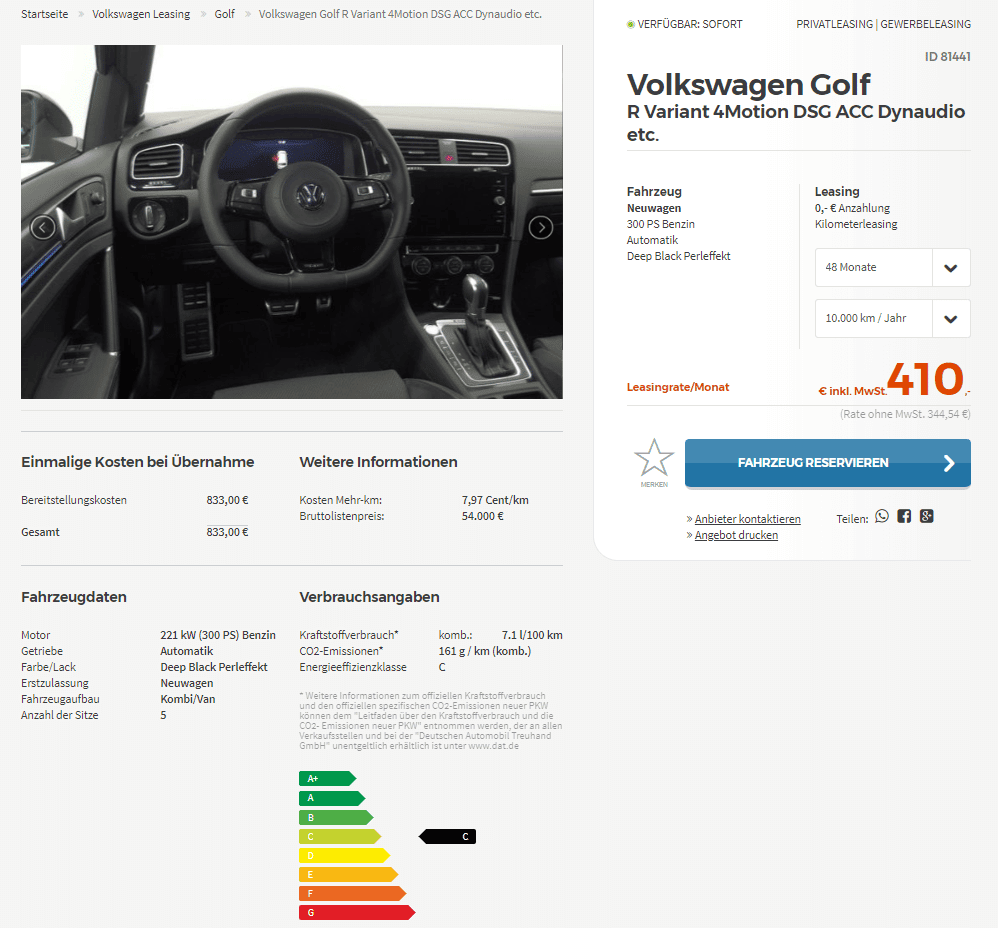Share offer via Facebook icon
The height and width of the screenshot is (928, 998).
click(904, 516)
